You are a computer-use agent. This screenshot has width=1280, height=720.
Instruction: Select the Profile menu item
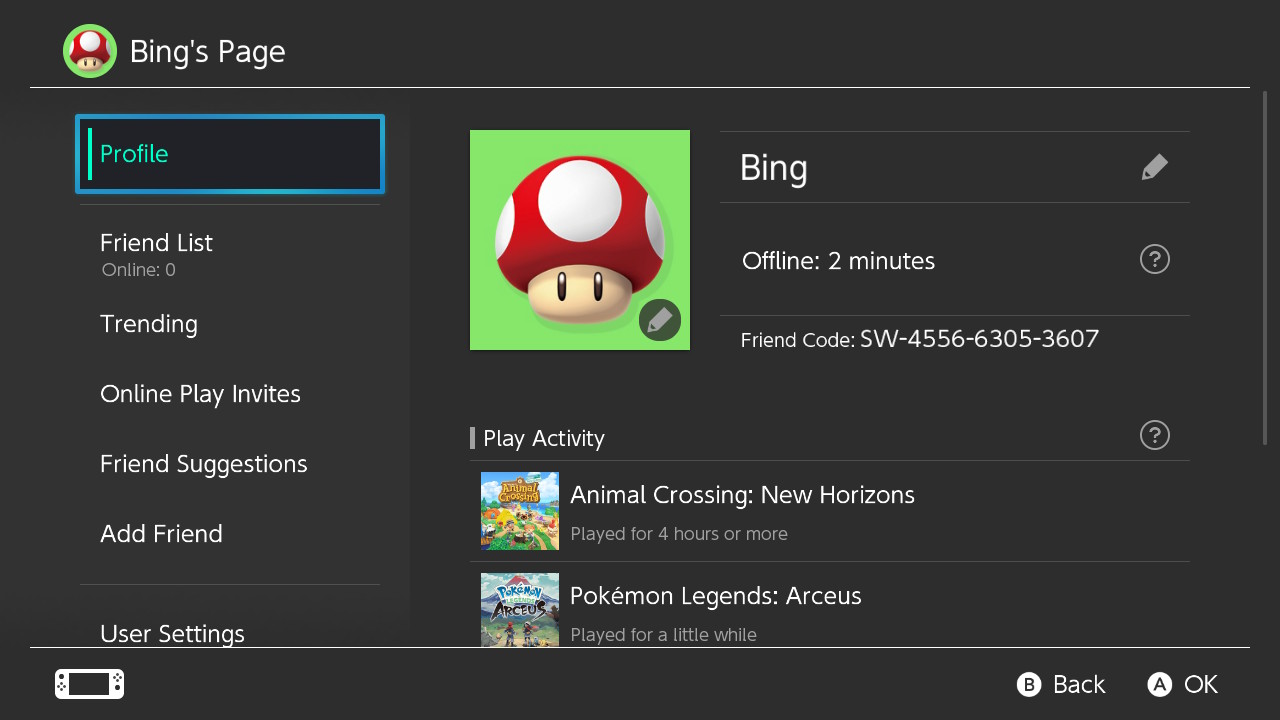click(230, 154)
